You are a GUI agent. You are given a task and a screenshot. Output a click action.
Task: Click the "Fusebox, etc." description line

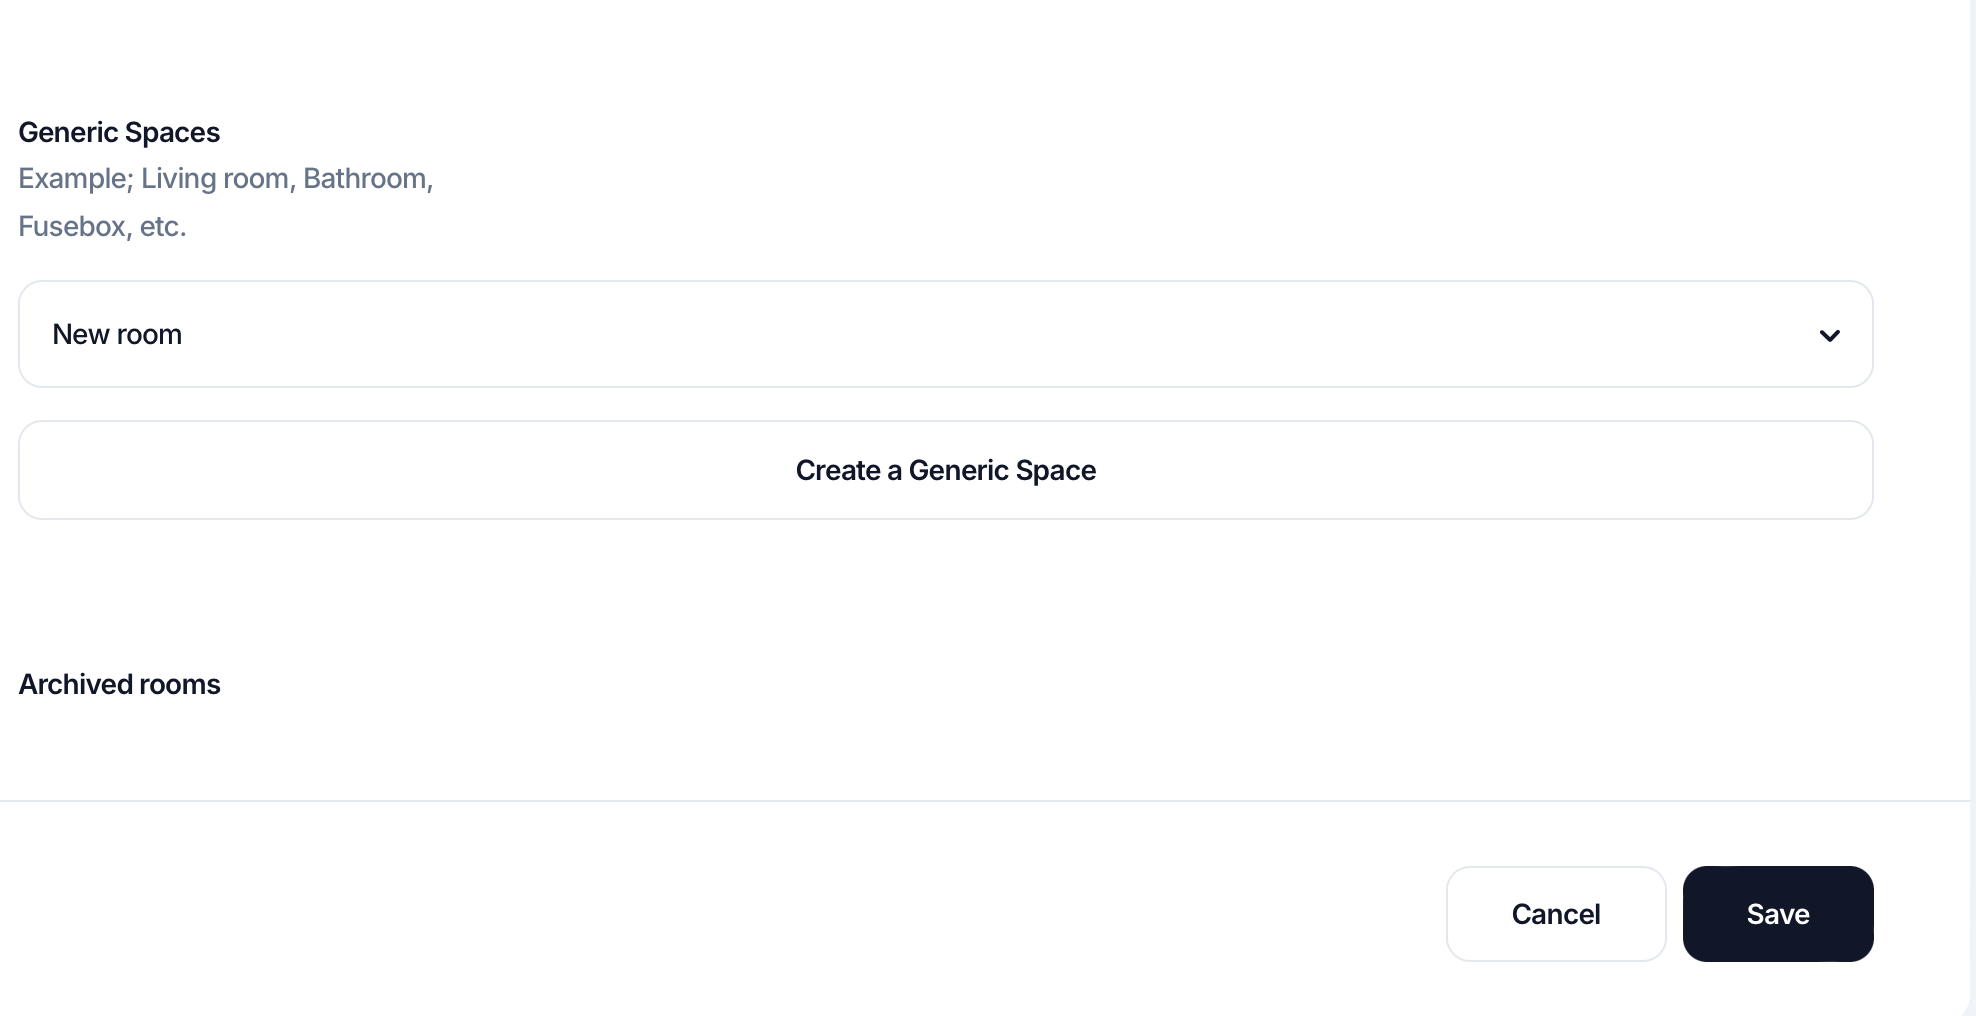coord(102,226)
